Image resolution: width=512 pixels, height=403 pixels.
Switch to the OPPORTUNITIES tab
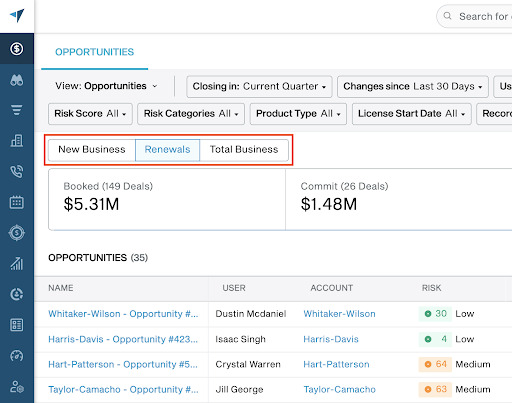(x=95, y=52)
